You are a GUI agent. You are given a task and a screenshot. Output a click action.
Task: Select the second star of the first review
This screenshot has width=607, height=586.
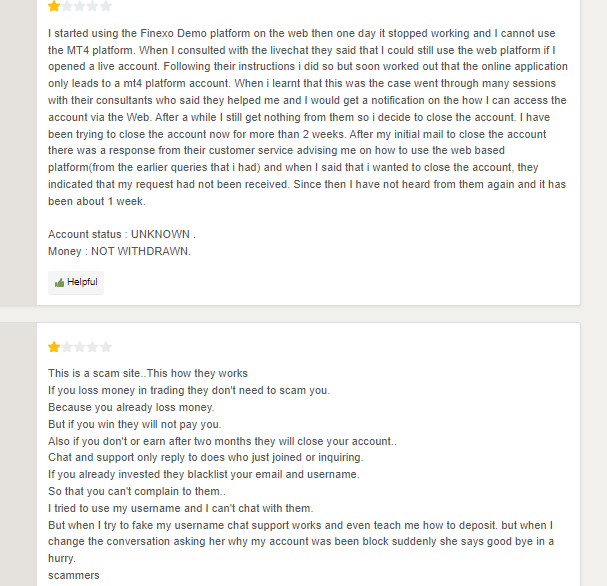[x=67, y=6]
